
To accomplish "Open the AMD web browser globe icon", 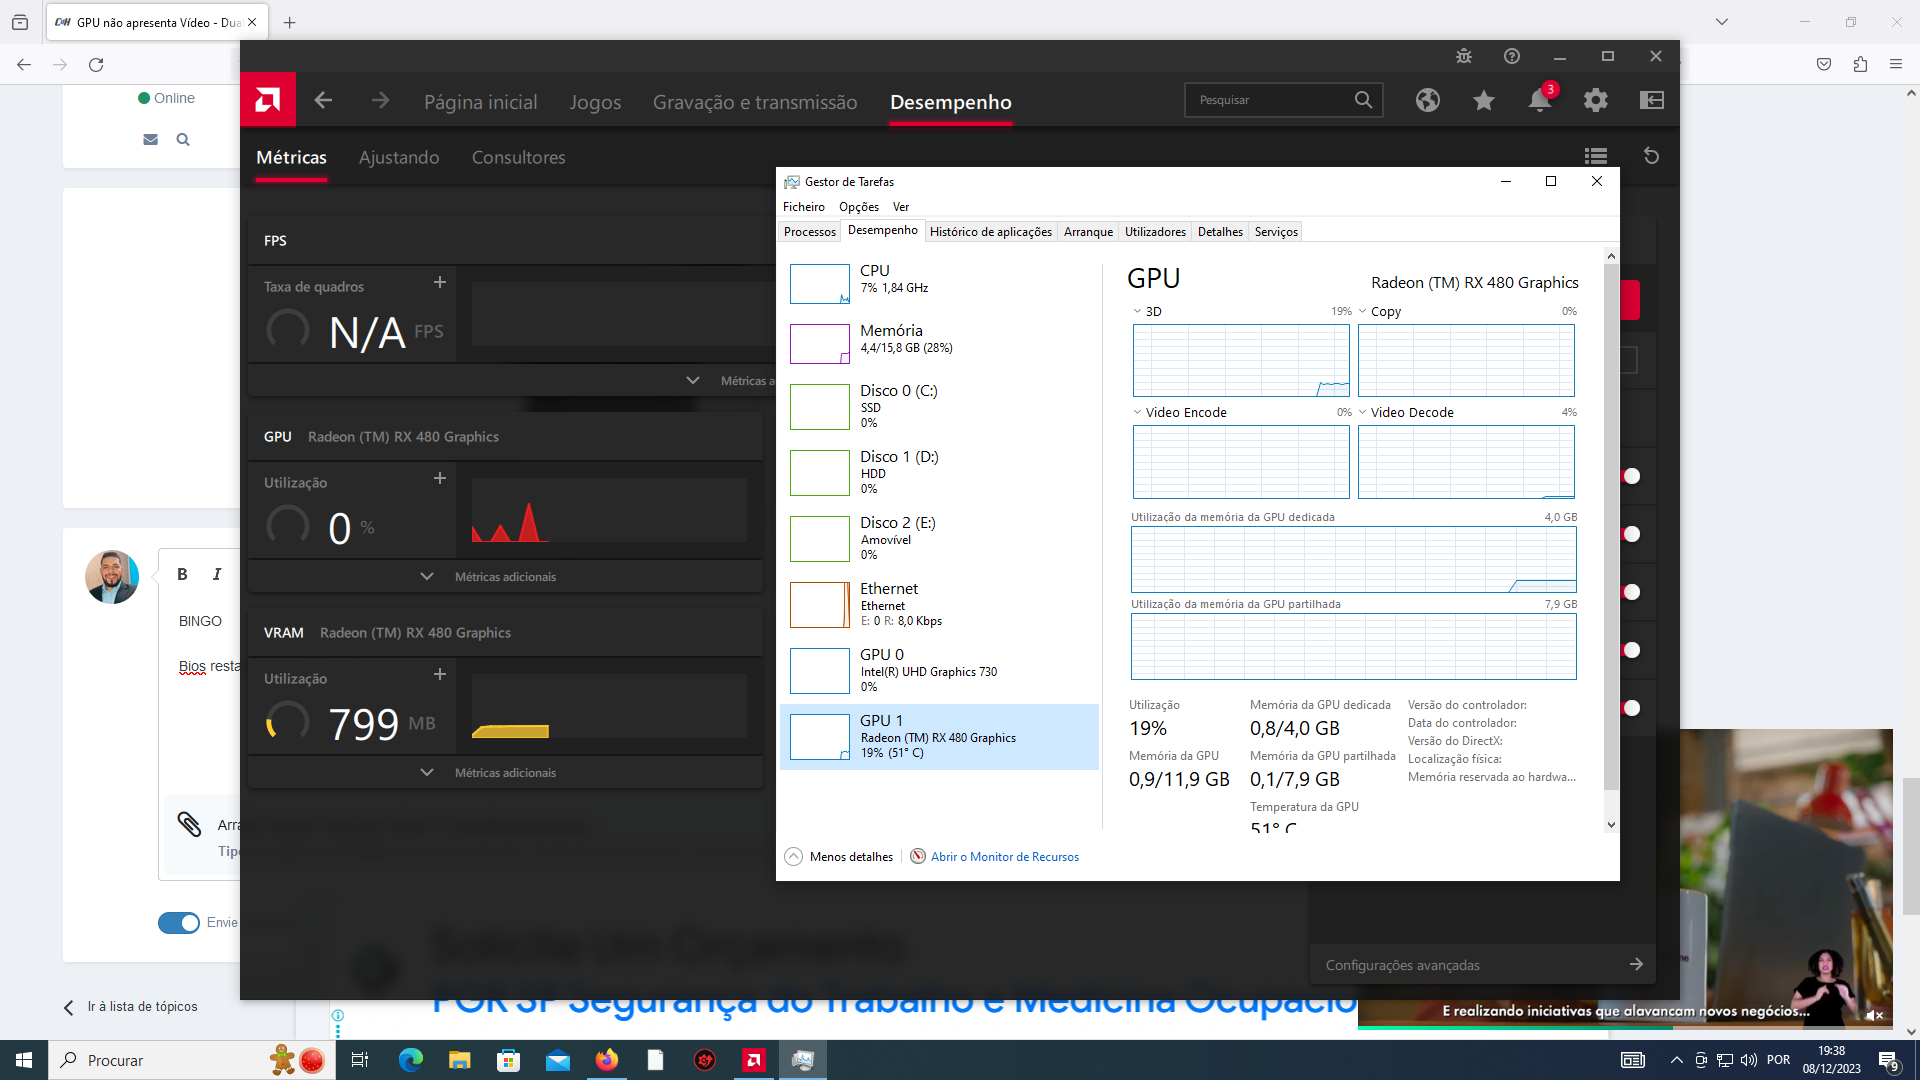I will pos(1428,100).
